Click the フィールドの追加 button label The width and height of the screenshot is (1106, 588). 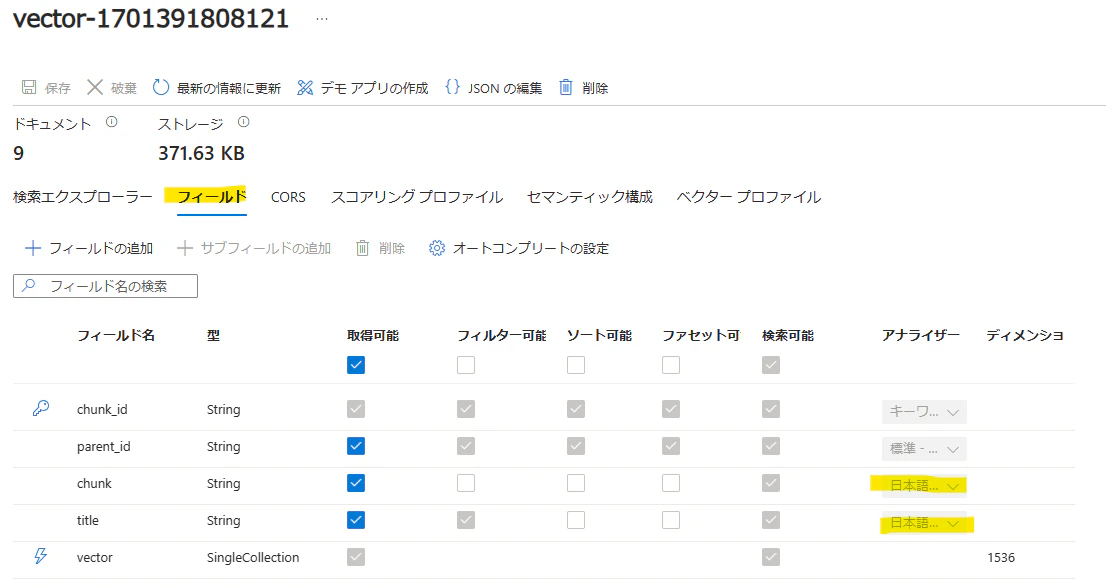tap(101, 248)
